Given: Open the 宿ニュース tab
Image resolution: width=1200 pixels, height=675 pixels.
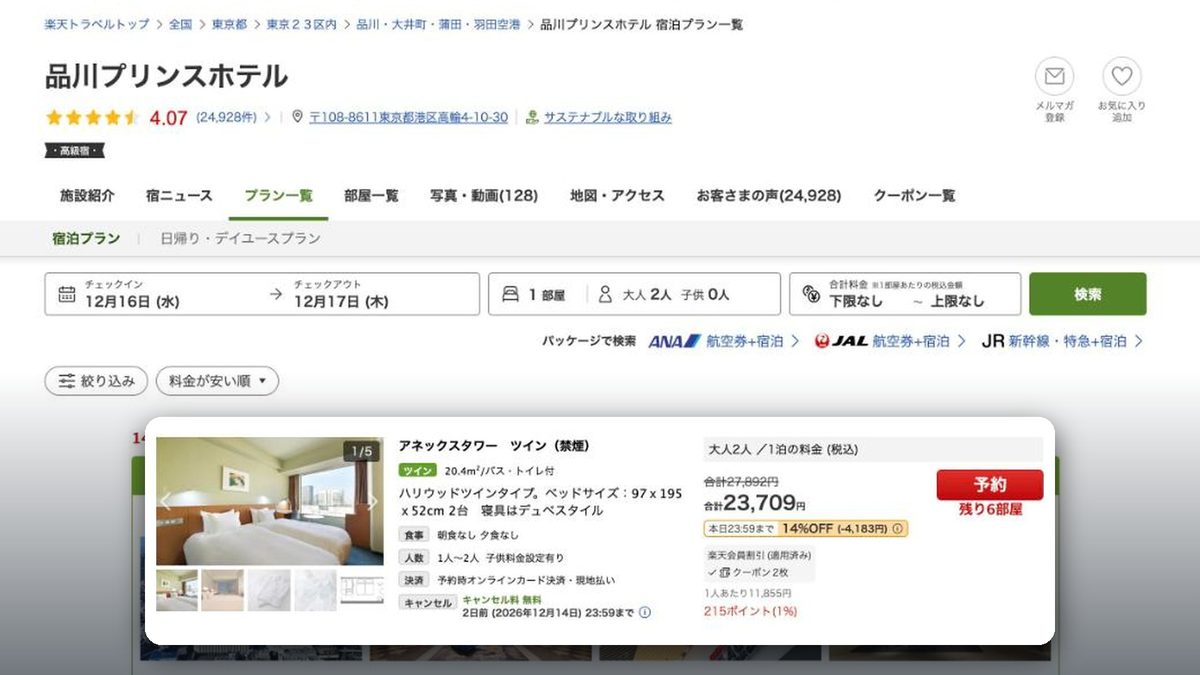Looking at the screenshot, I should click(x=179, y=196).
